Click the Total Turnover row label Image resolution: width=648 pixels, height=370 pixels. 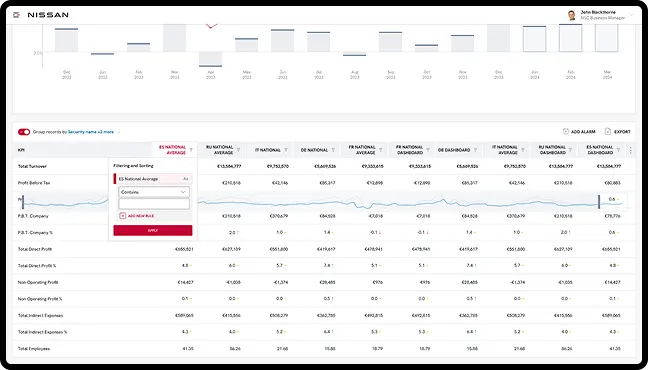coord(32,166)
